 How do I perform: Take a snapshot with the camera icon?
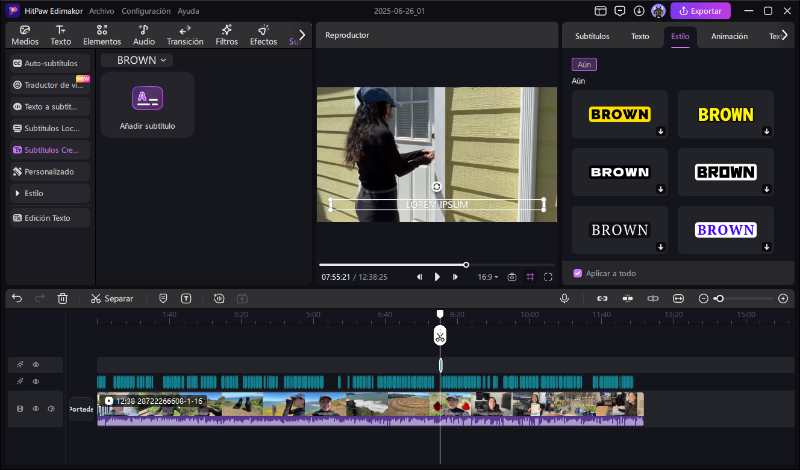[x=512, y=277]
